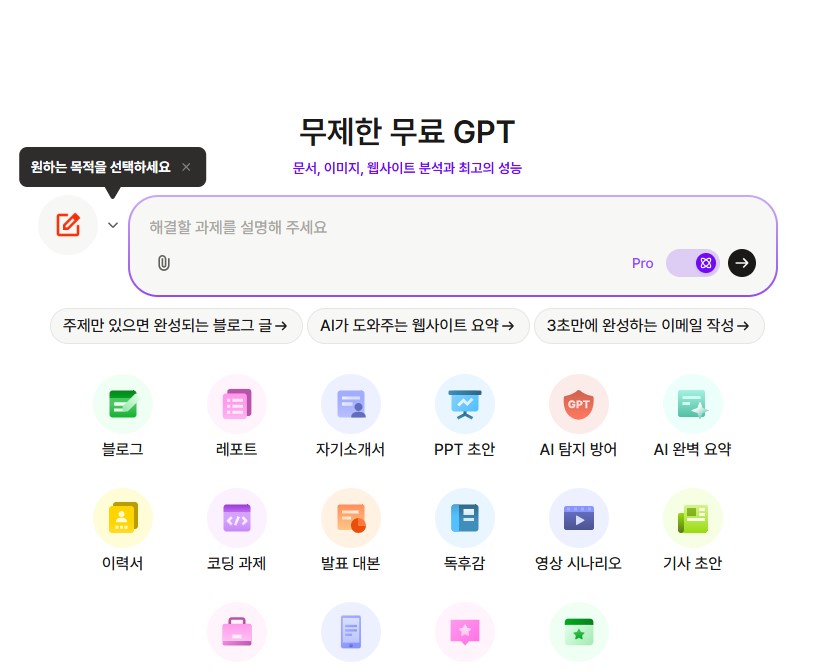Image resolution: width=821 pixels, height=671 pixels.
Task: Click the 이력서 label text
Action: (x=123, y=563)
